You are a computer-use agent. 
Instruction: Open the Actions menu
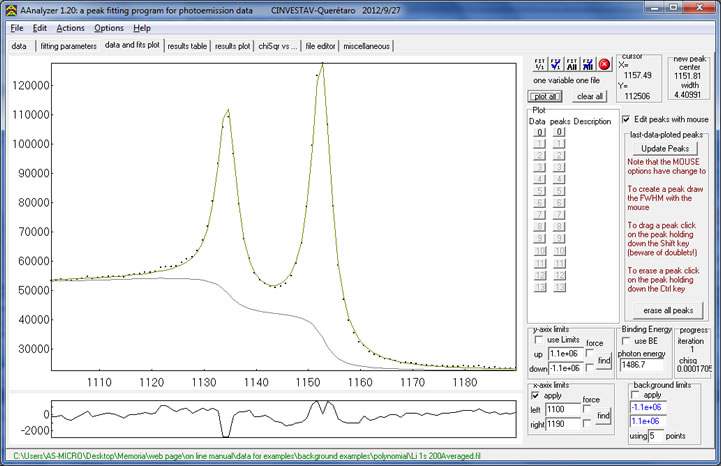[70, 27]
